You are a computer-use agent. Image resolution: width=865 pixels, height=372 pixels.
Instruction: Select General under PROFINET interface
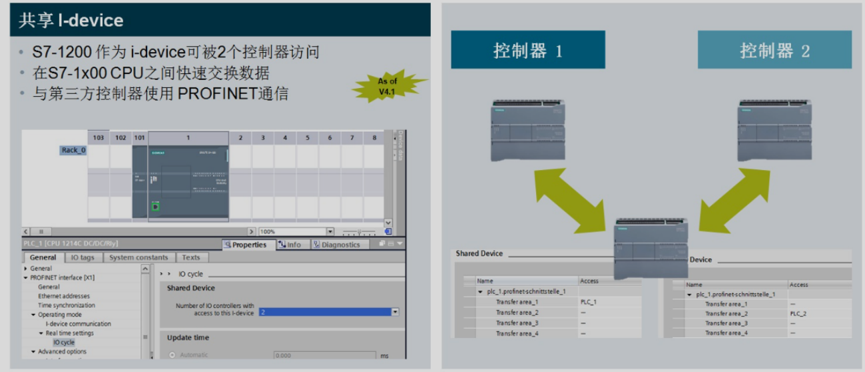click(49, 287)
